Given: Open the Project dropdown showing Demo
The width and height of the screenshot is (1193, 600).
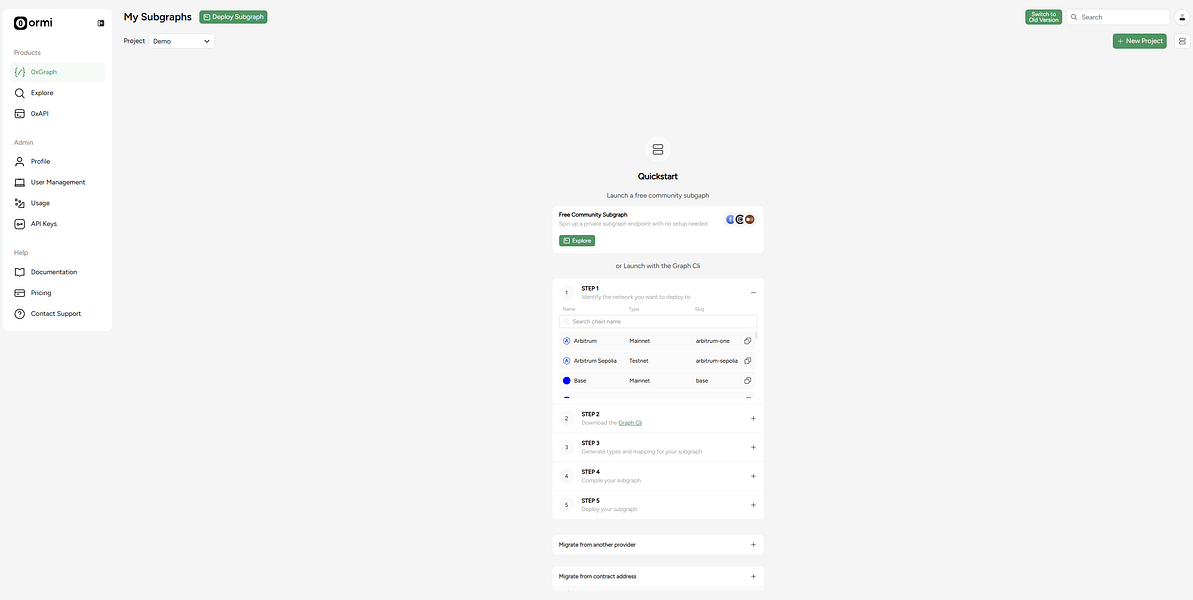Looking at the screenshot, I should [182, 41].
